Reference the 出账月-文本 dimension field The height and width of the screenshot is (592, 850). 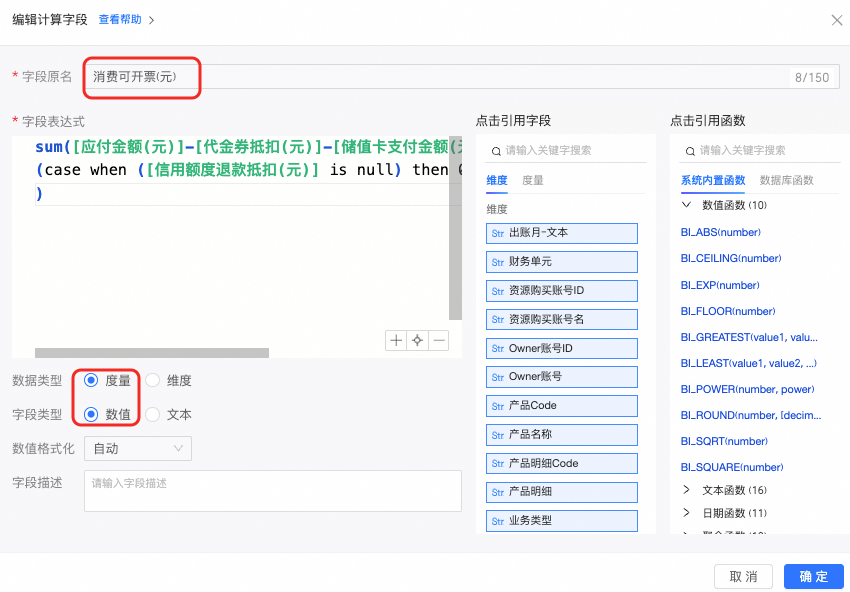(562, 234)
